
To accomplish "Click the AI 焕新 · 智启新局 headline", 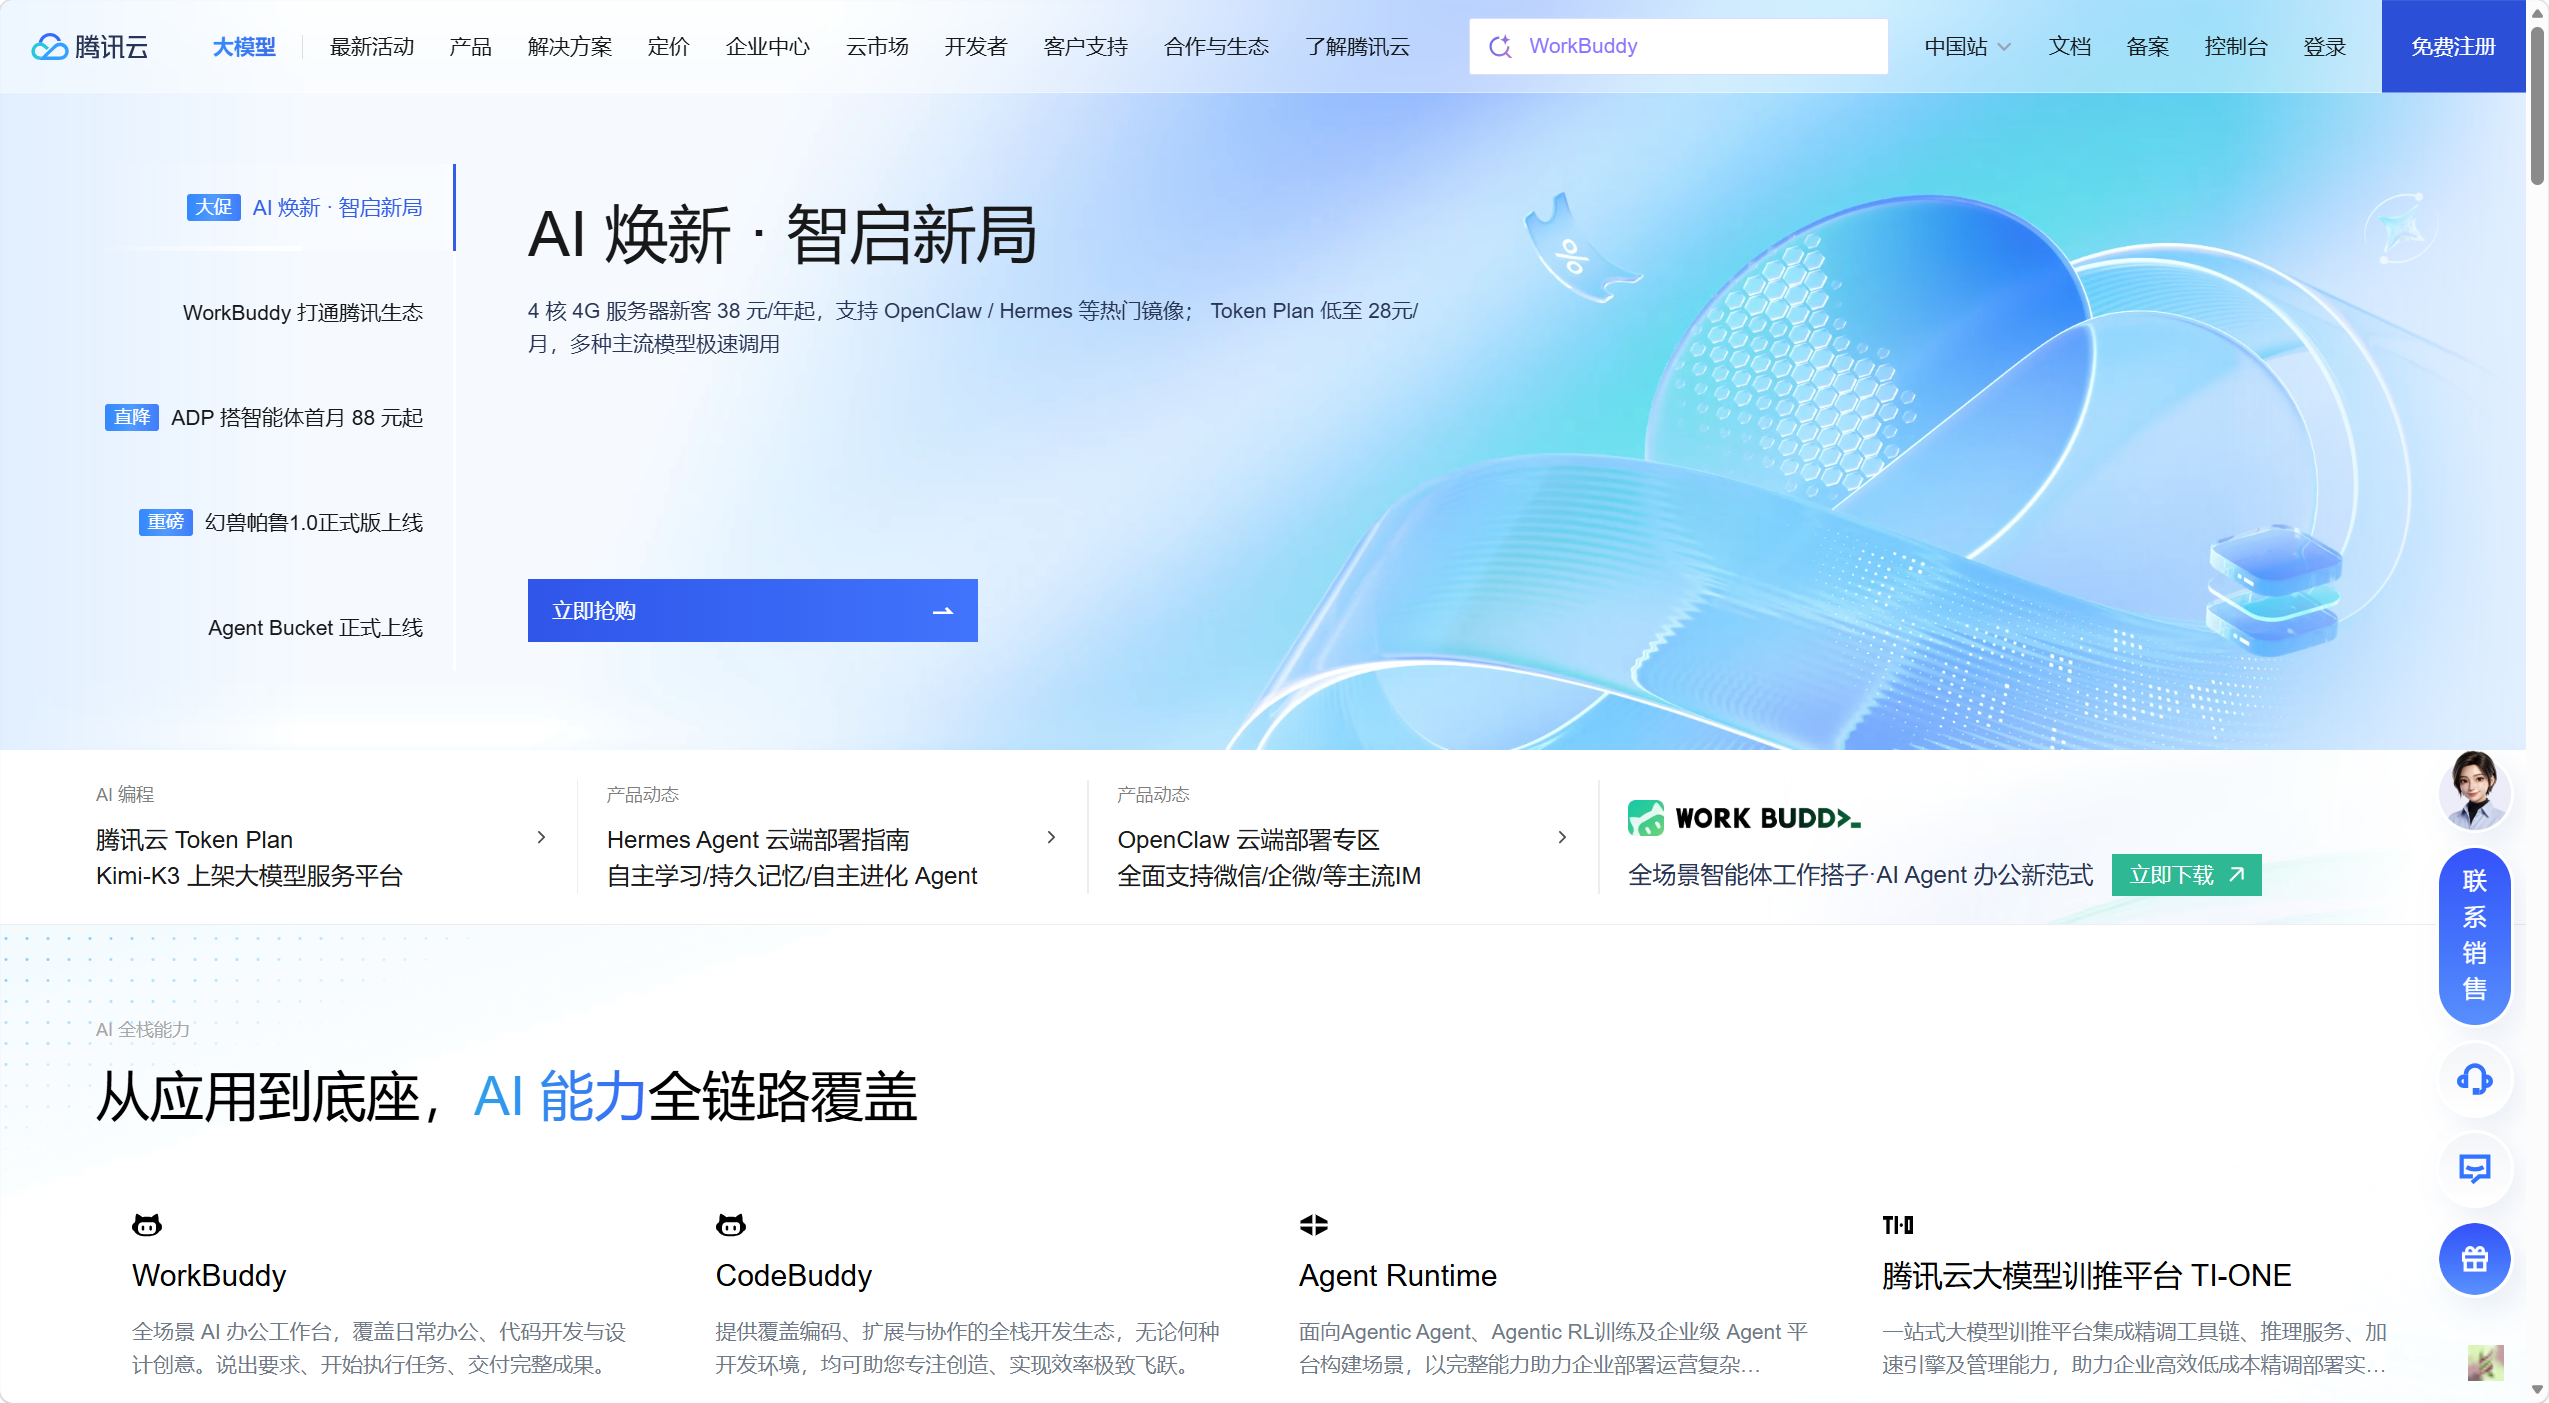I will tap(783, 236).
